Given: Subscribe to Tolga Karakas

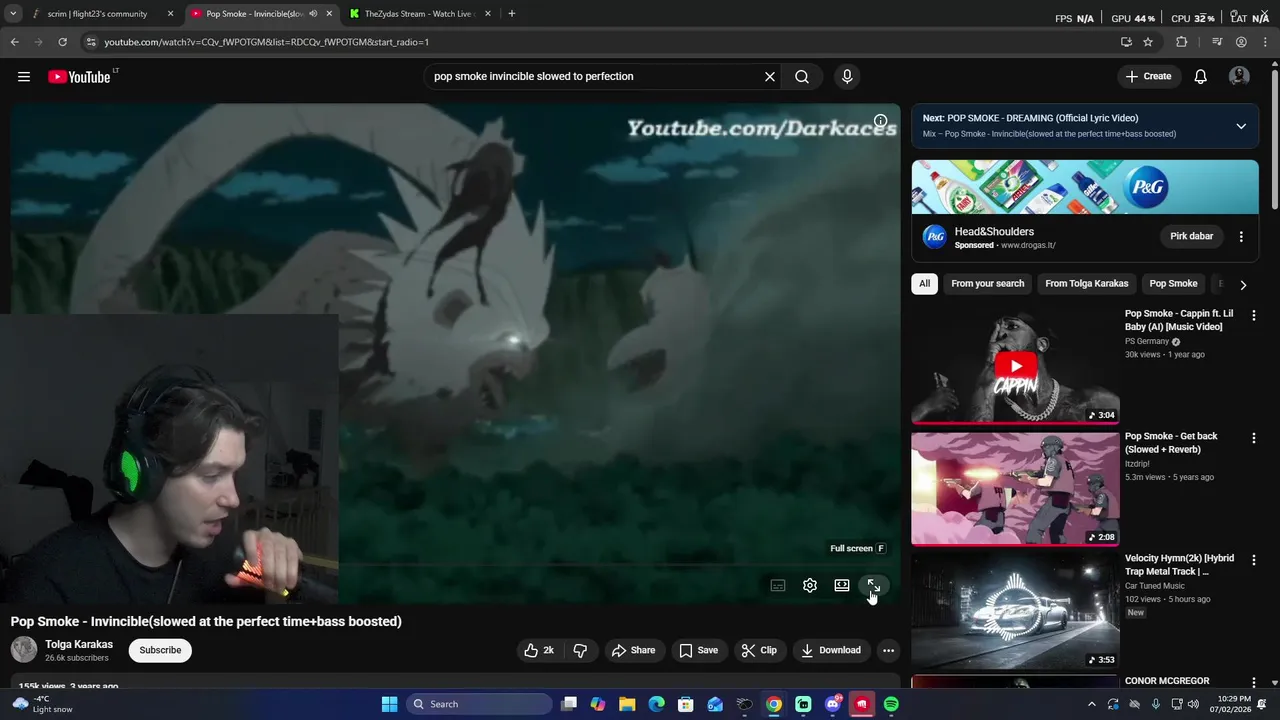Looking at the screenshot, I should pyautogui.click(x=160, y=650).
